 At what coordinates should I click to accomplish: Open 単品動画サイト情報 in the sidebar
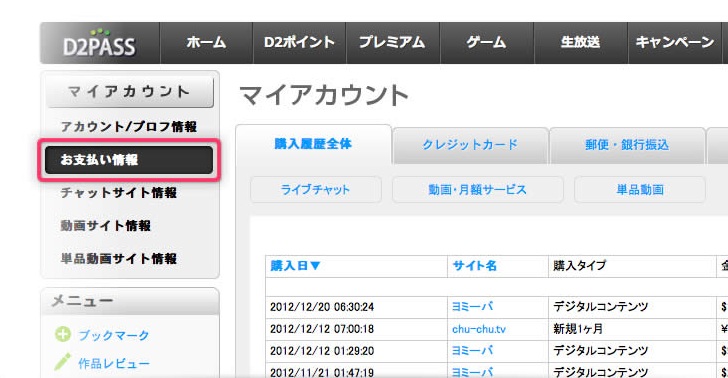(118, 259)
